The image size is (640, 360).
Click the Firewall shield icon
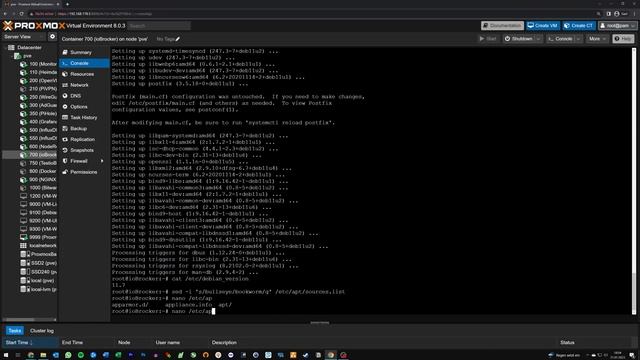tap(65, 161)
